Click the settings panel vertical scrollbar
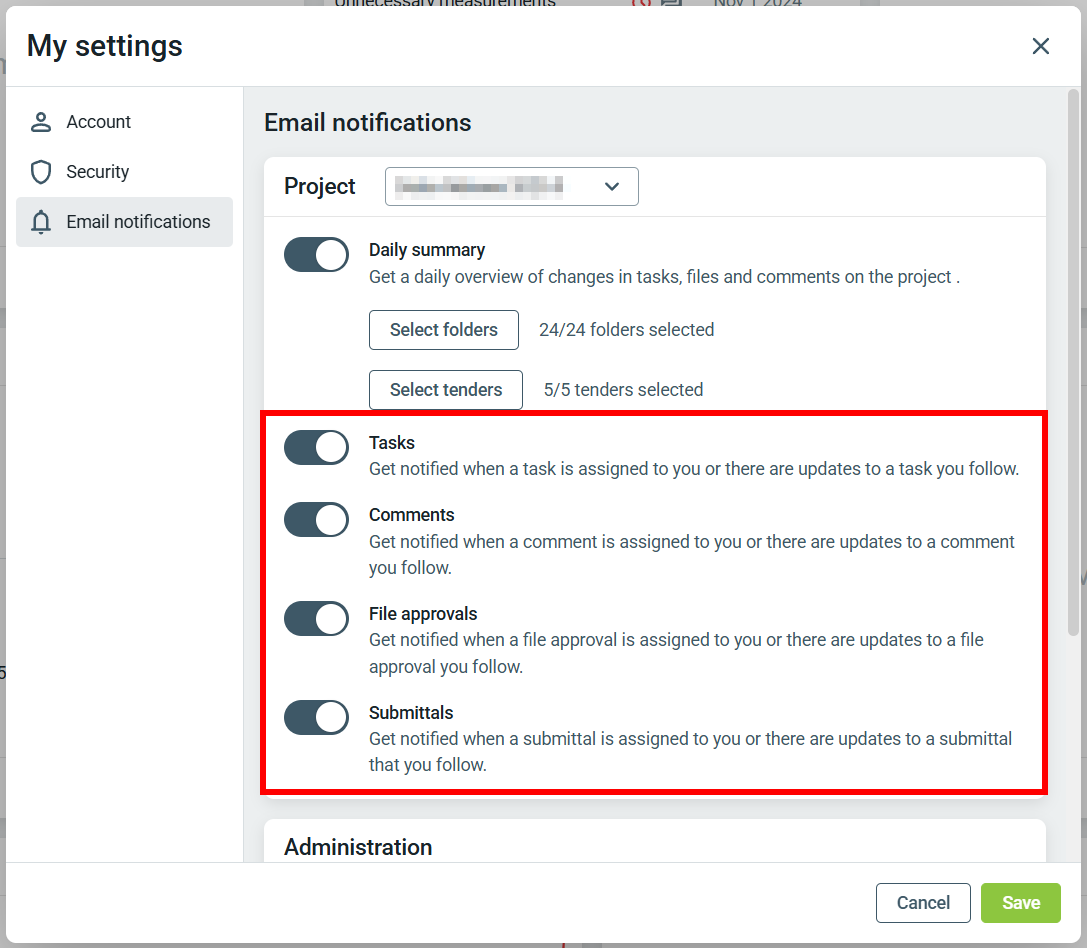The width and height of the screenshot is (1087, 948). (x=1073, y=360)
